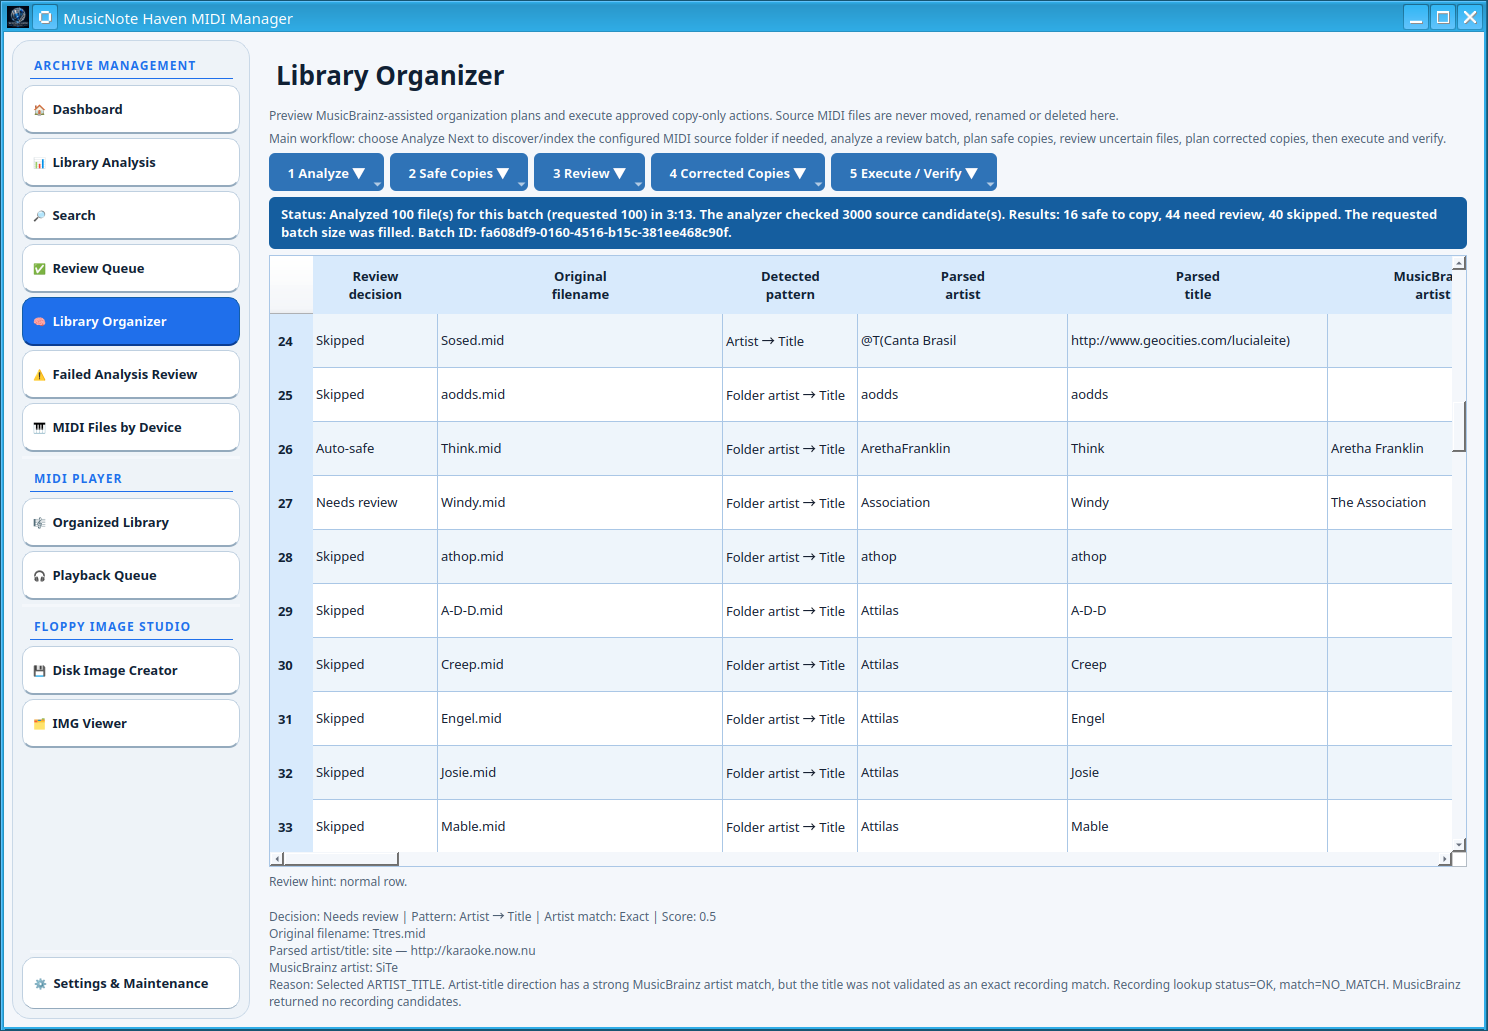Click the Failed Analysis warning icon
This screenshot has width=1488, height=1031.
pyautogui.click(x=40, y=375)
